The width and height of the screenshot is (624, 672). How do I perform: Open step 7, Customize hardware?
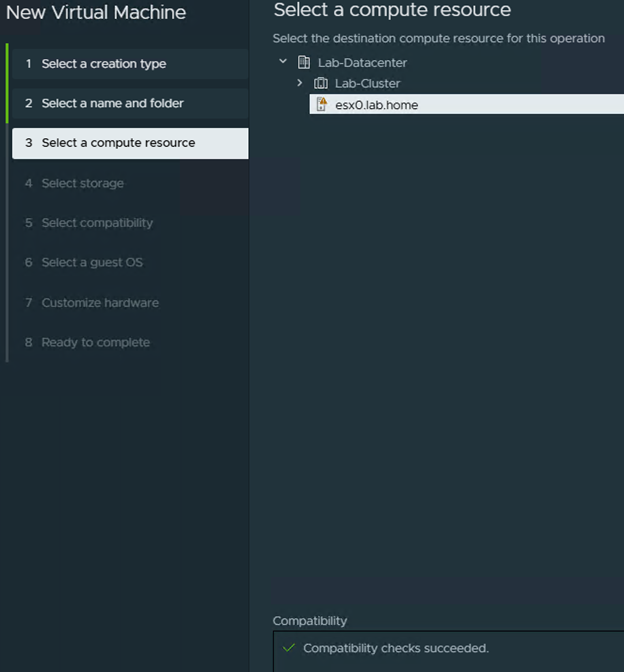tap(100, 302)
